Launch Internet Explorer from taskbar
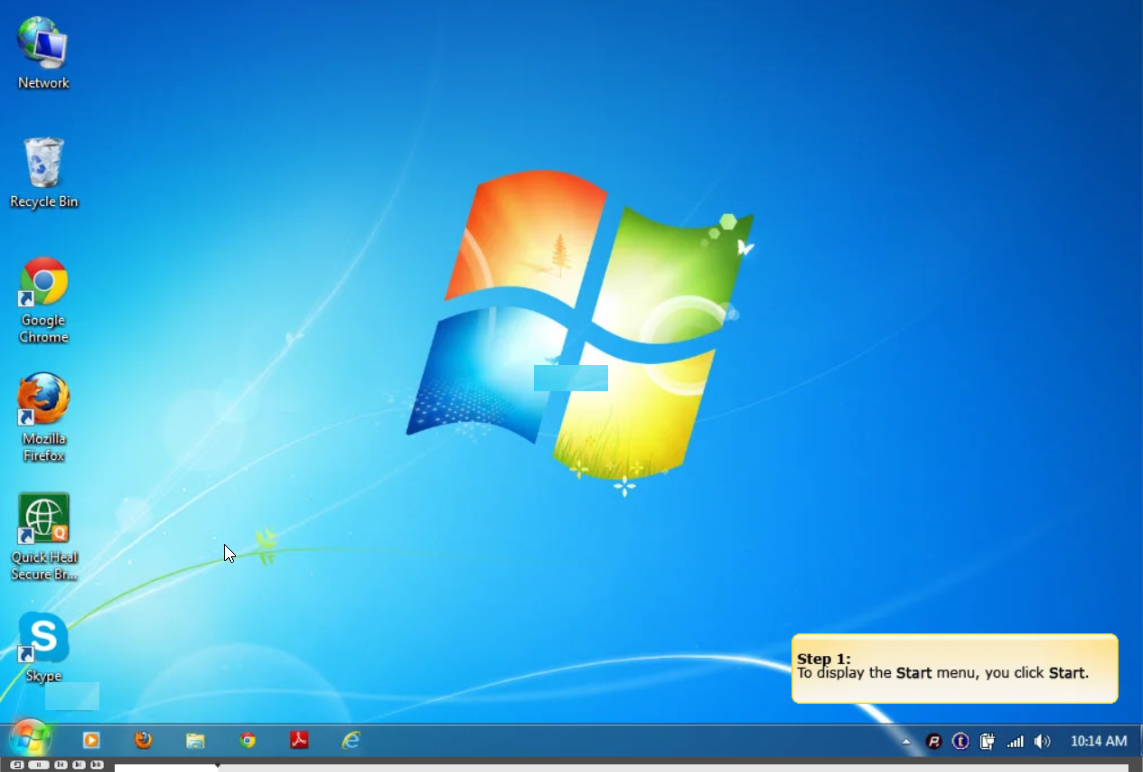The height and width of the screenshot is (772, 1143). click(351, 741)
